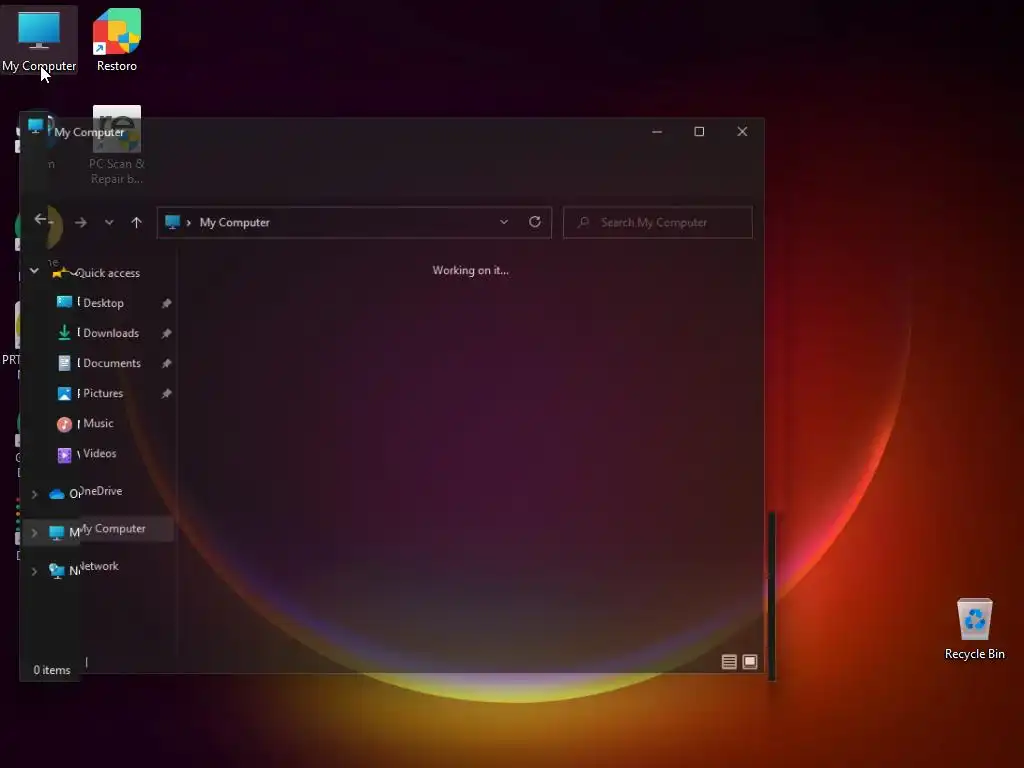Image resolution: width=1024 pixels, height=768 pixels.
Task: Refresh the My Computer view
Action: point(534,222)
